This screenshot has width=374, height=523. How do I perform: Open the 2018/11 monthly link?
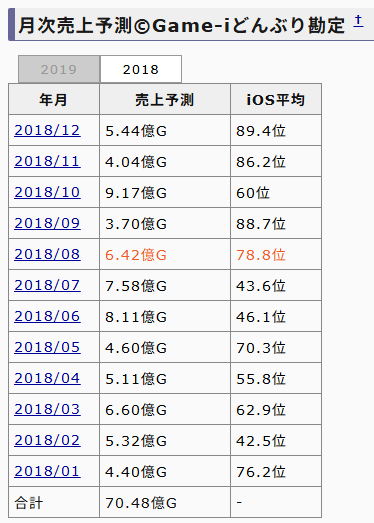(47, 161)
